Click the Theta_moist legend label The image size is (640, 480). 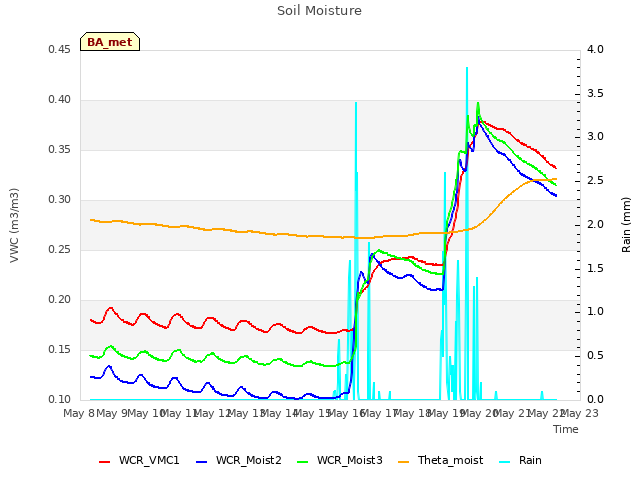click(450, 460)
